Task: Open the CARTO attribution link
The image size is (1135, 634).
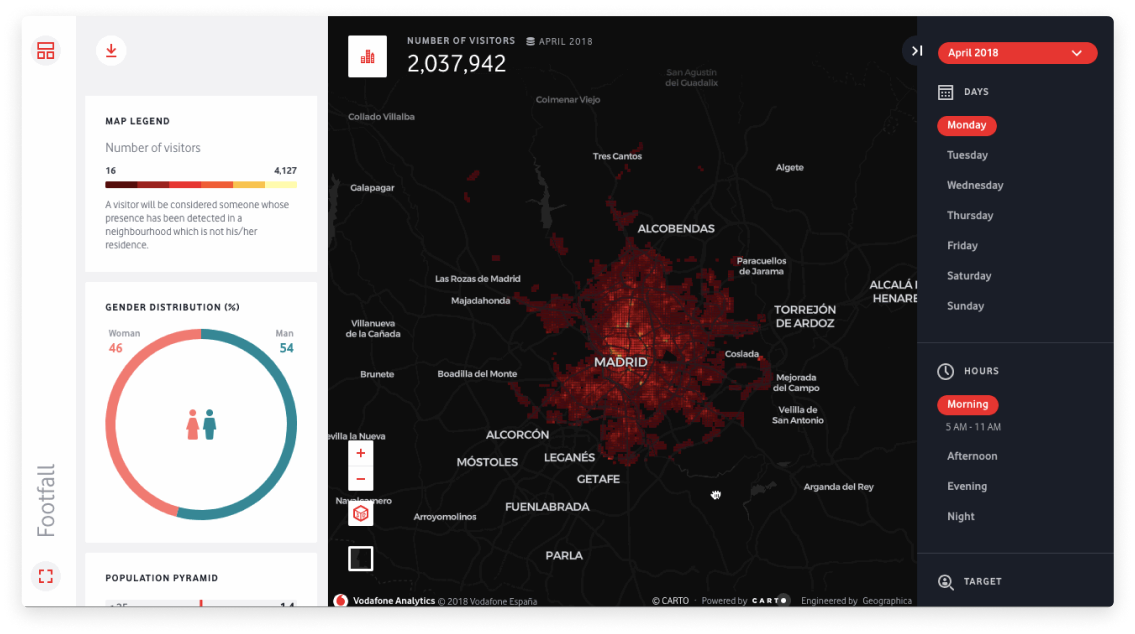Action: click(x=670, y=601)
